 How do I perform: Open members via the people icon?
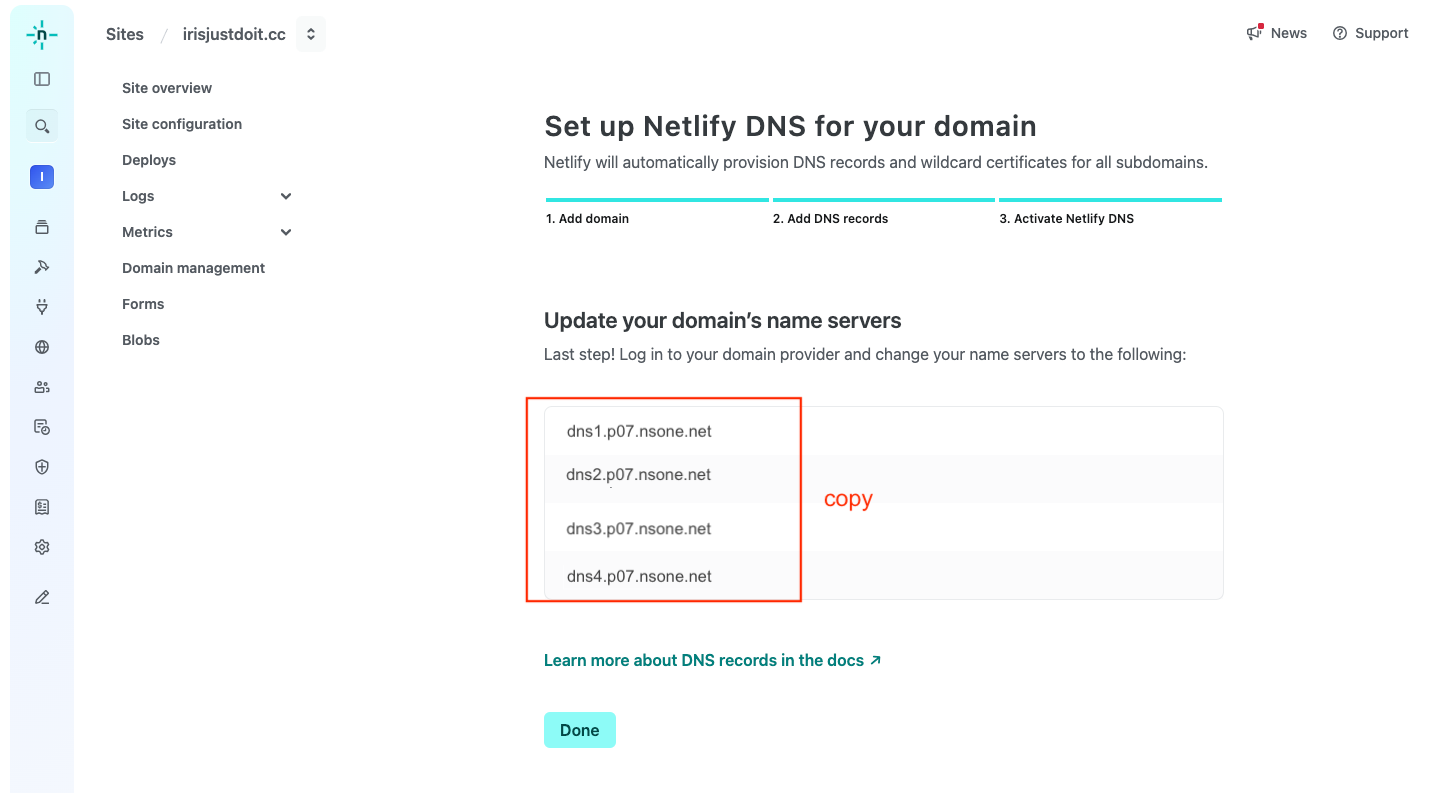(42, 387)
